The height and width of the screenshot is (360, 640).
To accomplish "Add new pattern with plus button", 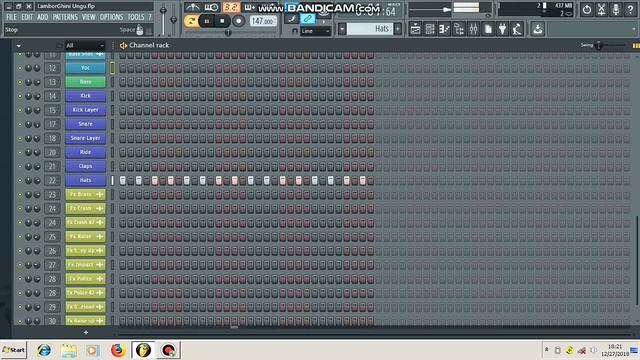I will tap(398, 29).
